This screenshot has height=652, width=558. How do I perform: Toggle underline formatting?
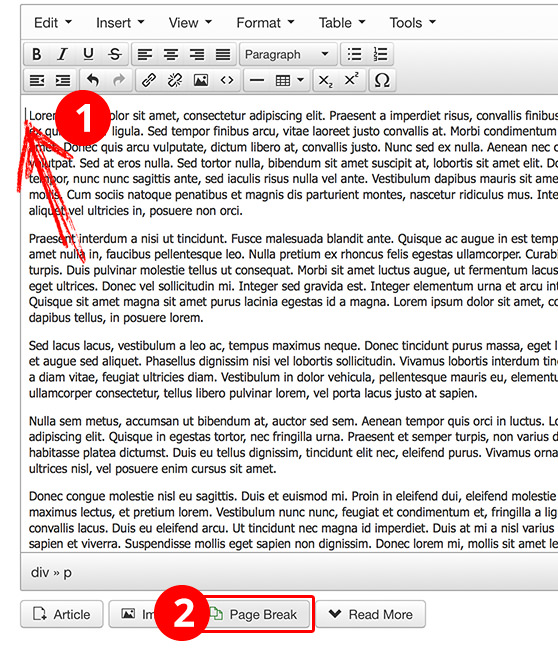(x=88, y=54)
